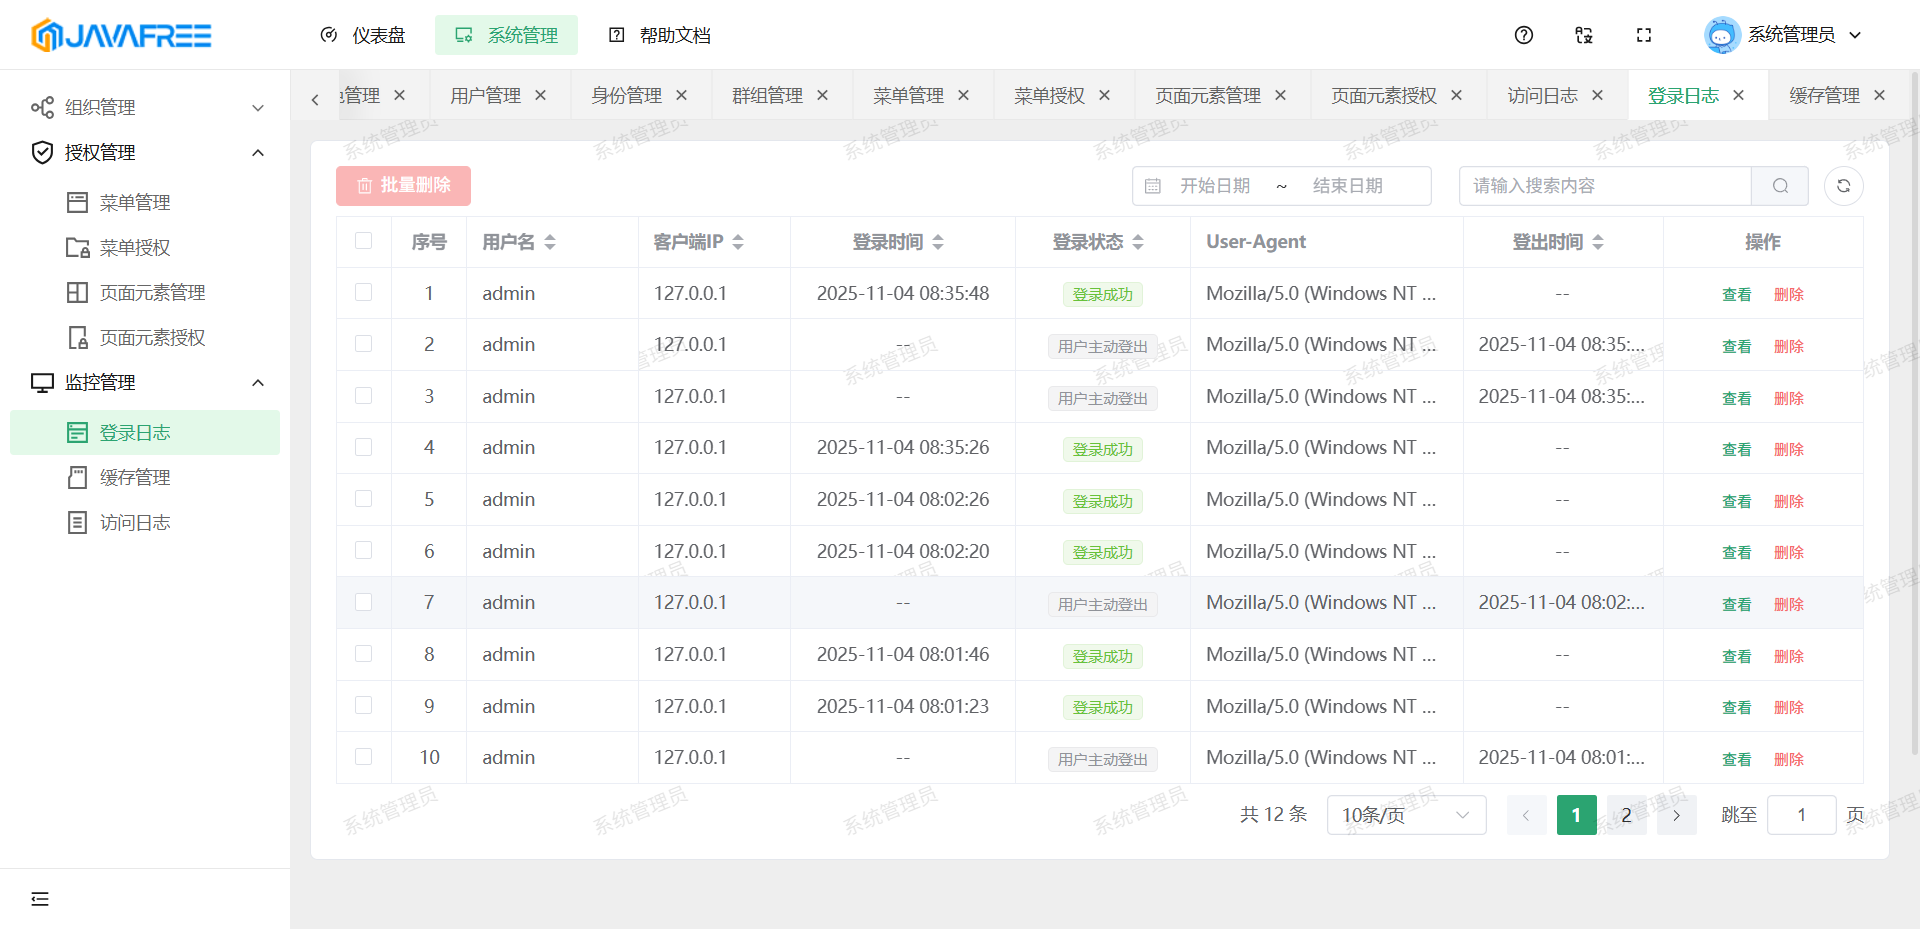Open the 10条/页 page size dropdown
Image resolution: width=1920 pixels, height=929 pixels.
click(x=1405, y=815)
